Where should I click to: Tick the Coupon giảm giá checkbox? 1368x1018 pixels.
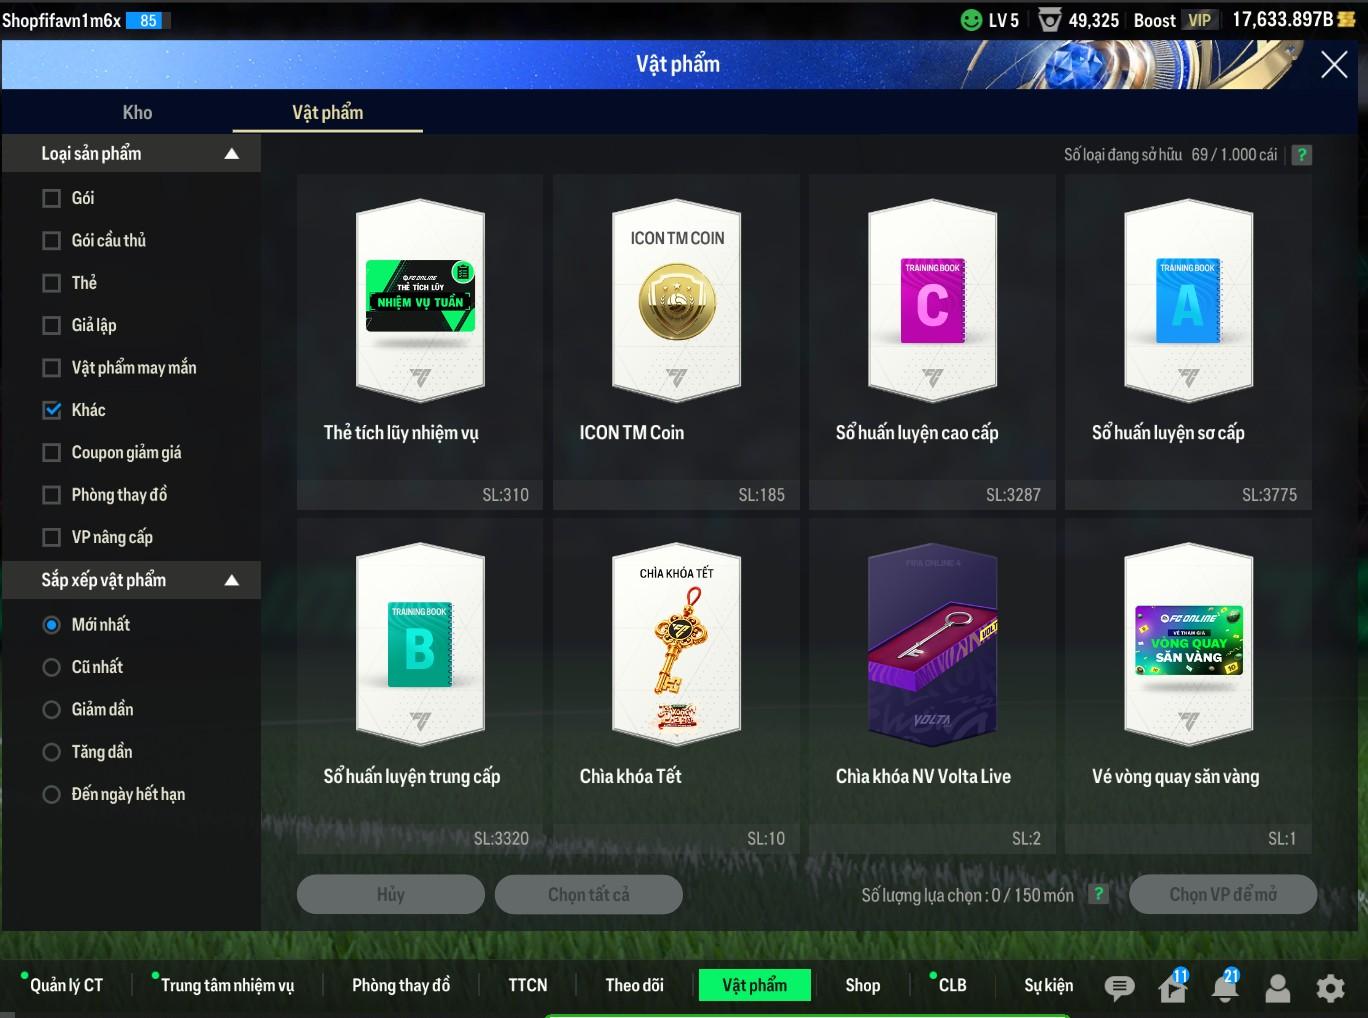(52, 453)
